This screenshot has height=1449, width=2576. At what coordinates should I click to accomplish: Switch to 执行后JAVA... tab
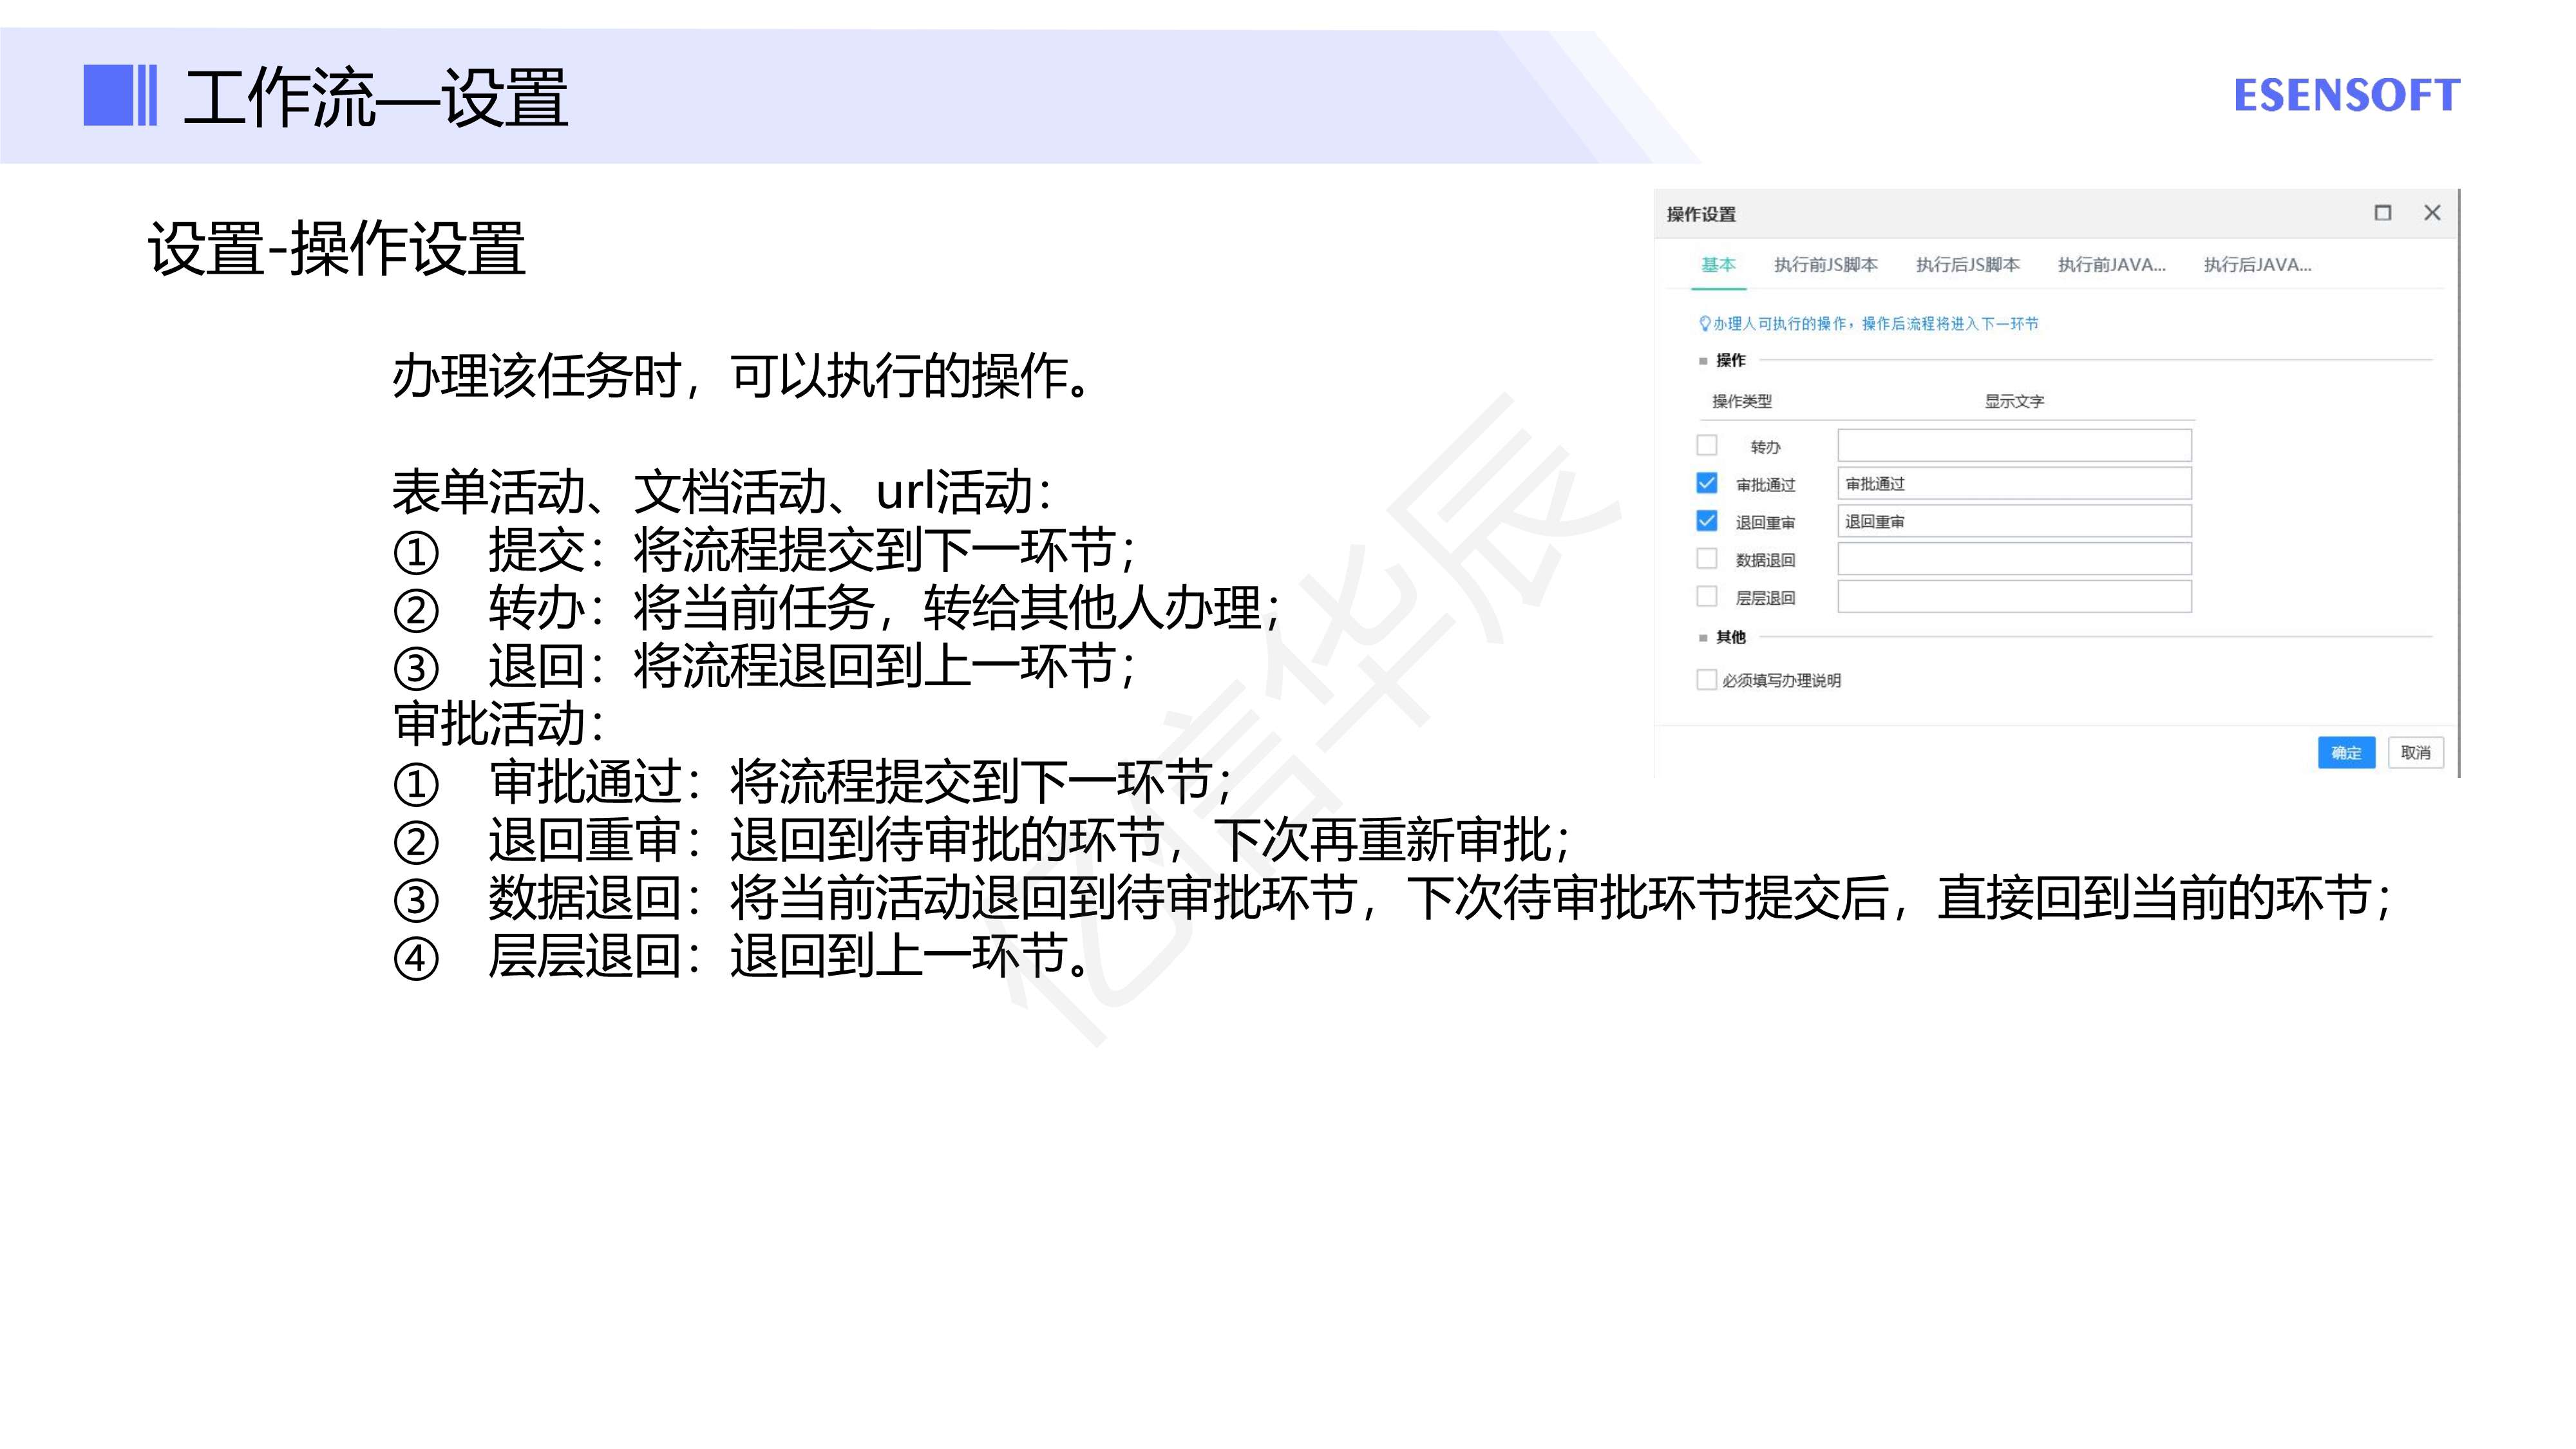(x=2257, y=265)
